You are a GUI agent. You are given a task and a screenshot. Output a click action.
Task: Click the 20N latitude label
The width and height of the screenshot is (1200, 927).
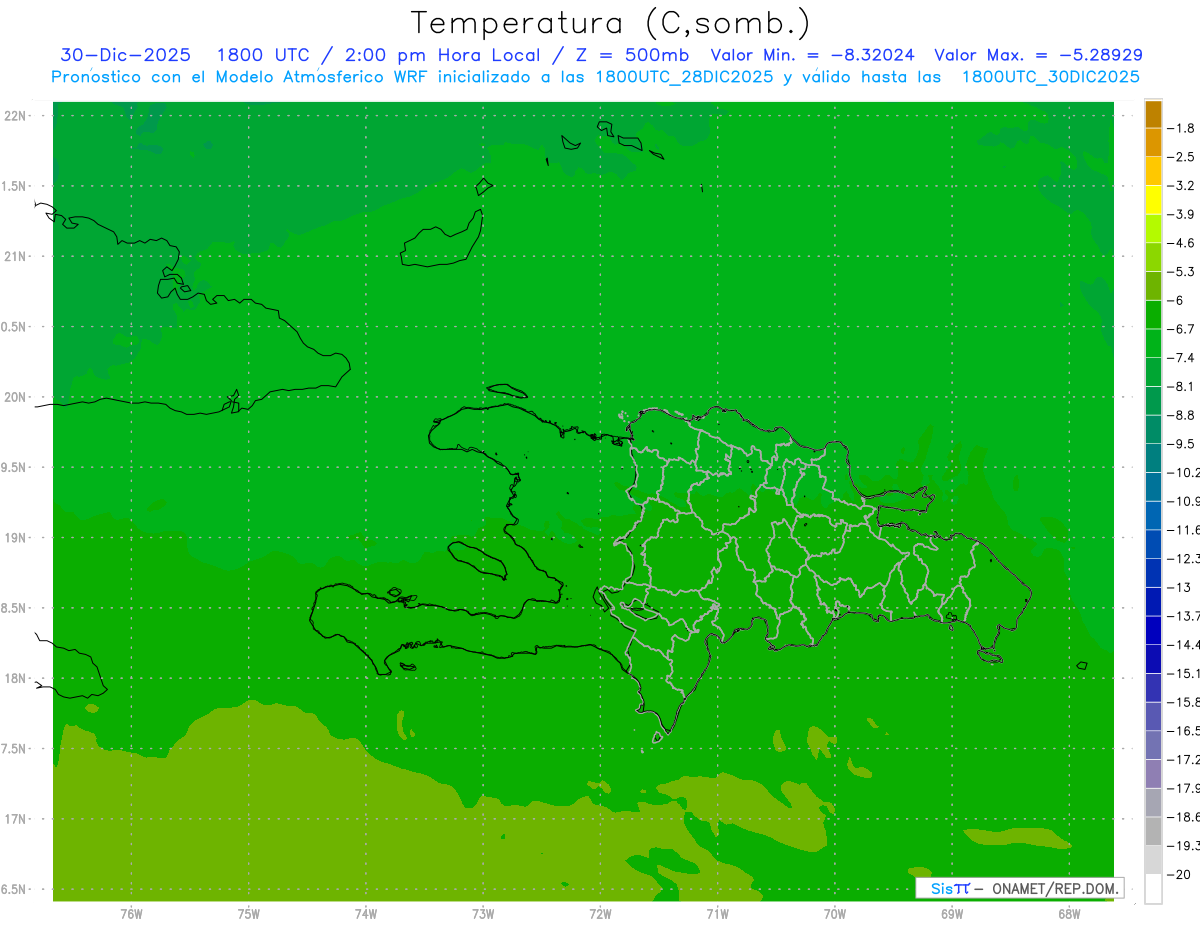[16, 397]
